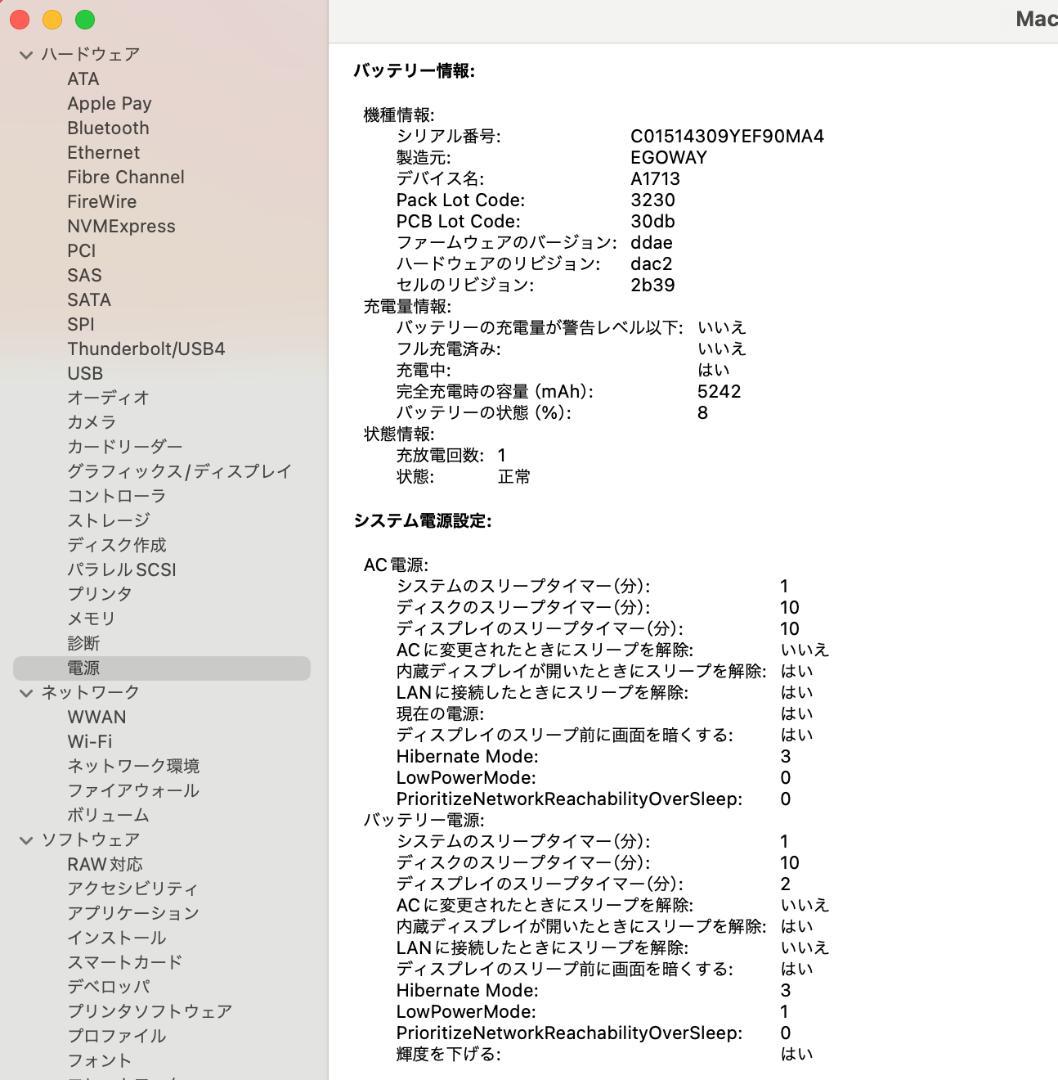Open WWAN under ネットワーク
The image size is (1058, 1080).
pyautogui.click(x=96, y=717)
